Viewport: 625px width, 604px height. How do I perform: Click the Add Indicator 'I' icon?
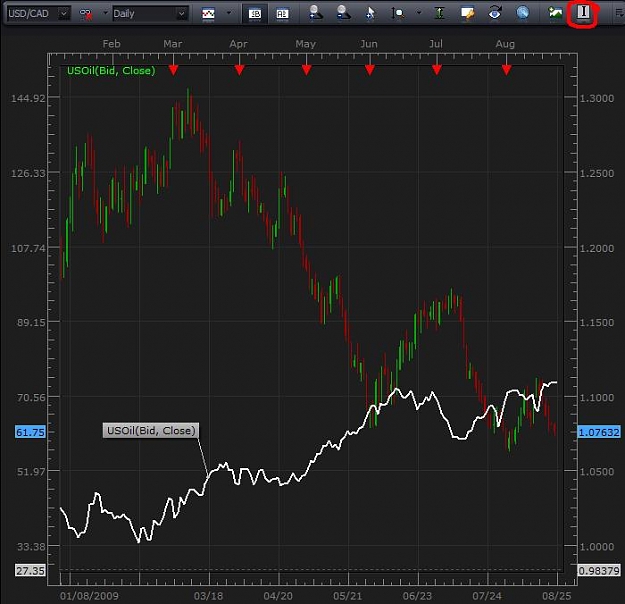(x=583, y=12)
